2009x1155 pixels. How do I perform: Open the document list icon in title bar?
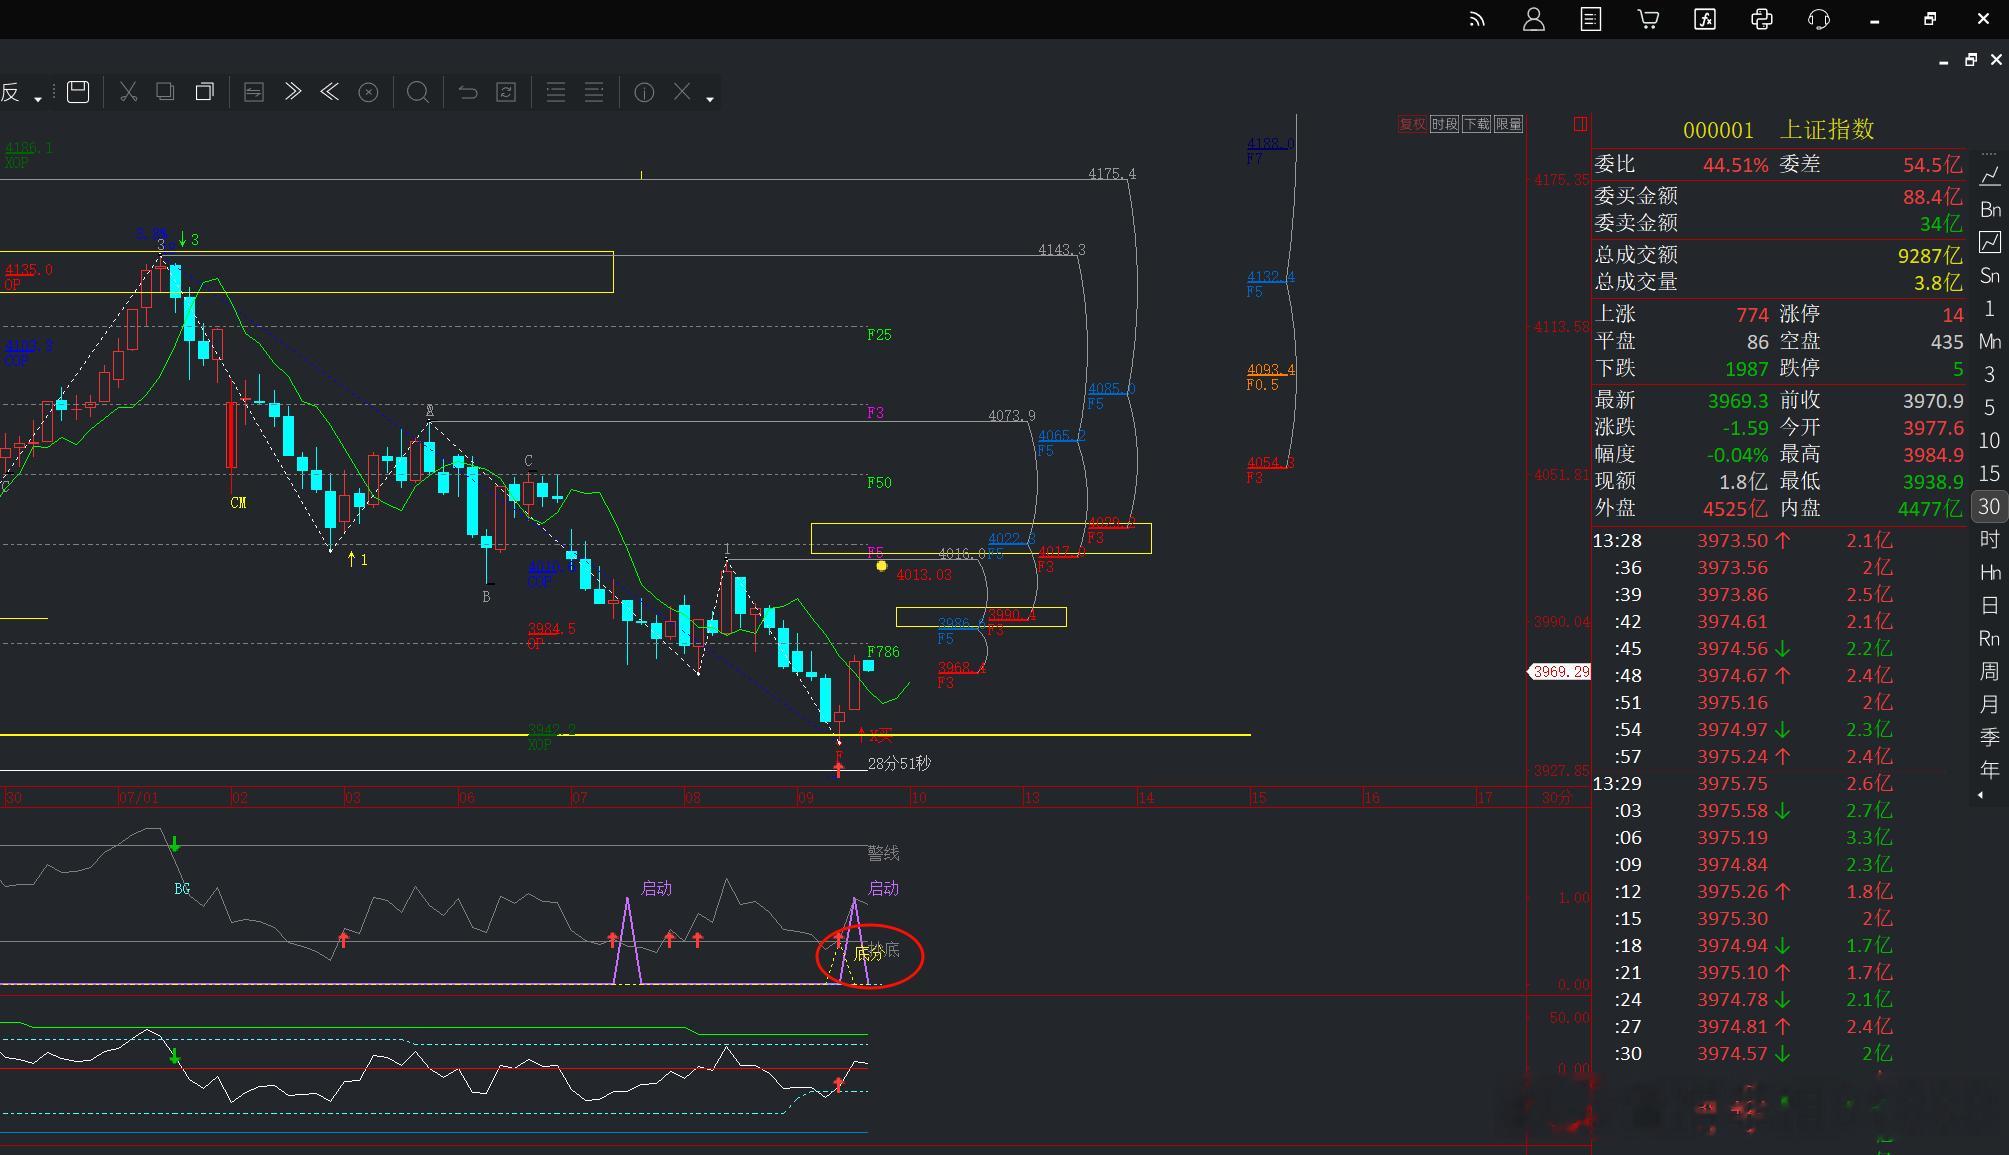(1590, 19)
